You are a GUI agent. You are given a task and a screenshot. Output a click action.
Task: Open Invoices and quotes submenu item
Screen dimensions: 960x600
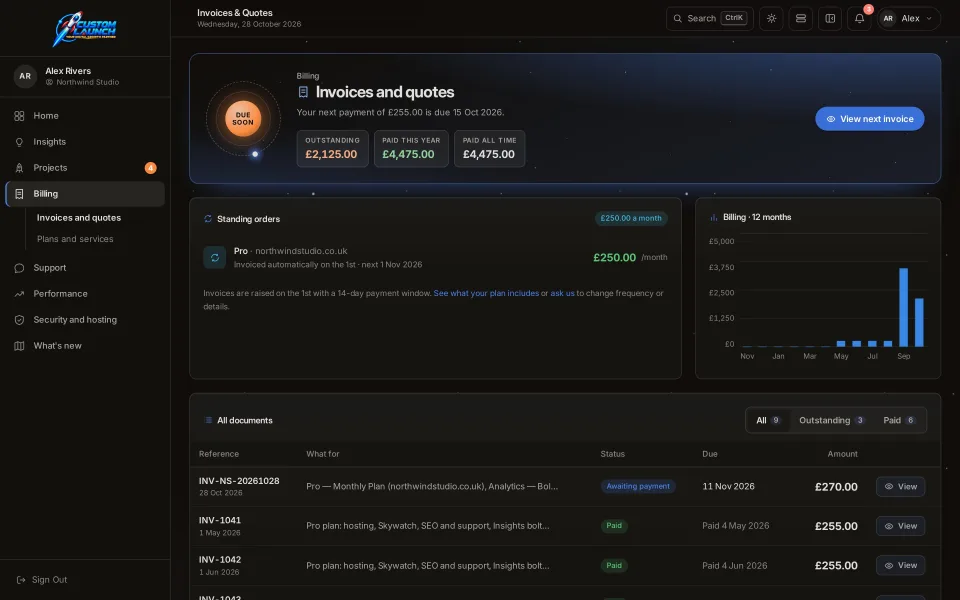point(78,217)
